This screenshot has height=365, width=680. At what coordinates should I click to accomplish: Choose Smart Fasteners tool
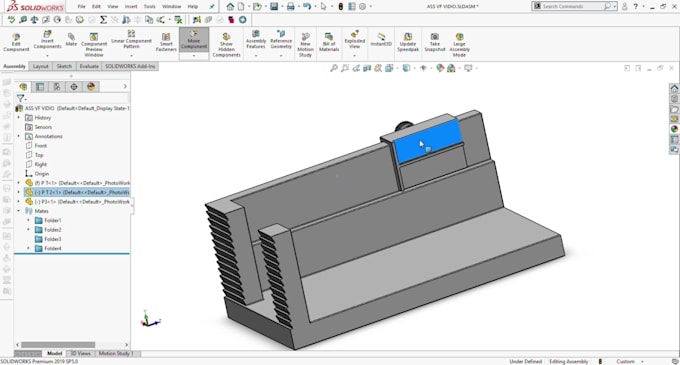click(x=166, y=42)
